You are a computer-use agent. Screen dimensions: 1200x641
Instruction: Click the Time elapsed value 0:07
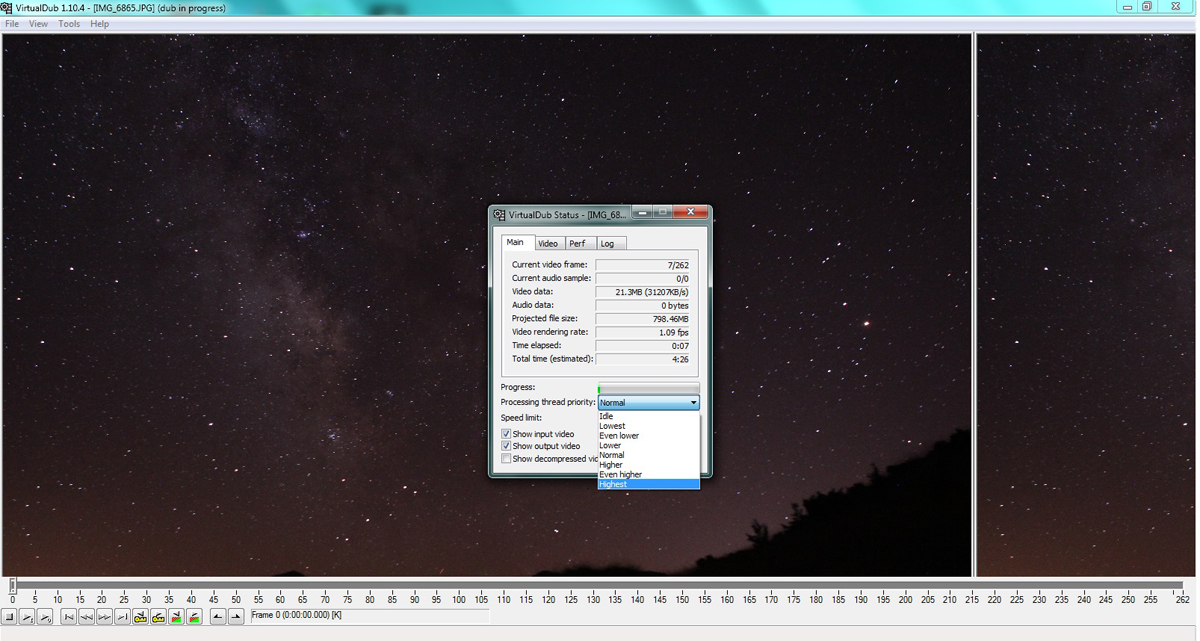pyautogui.click(x=643, y=346)
